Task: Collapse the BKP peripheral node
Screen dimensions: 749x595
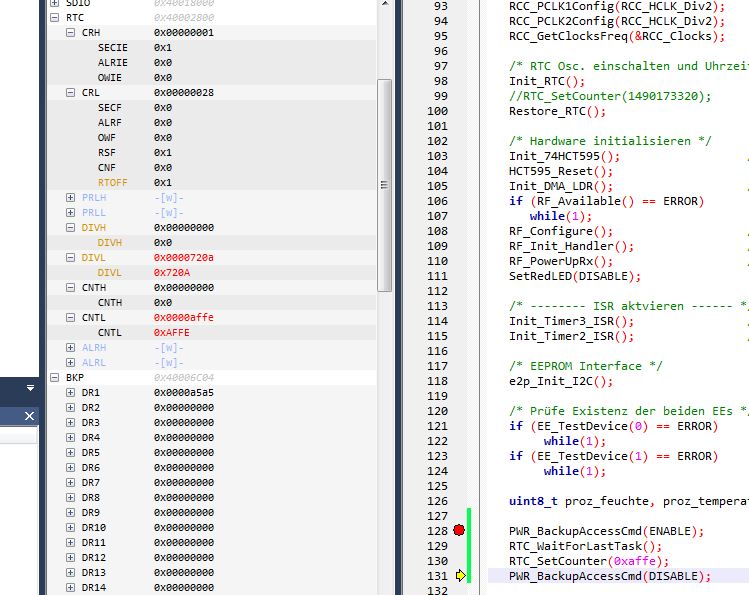Action: 54,378
